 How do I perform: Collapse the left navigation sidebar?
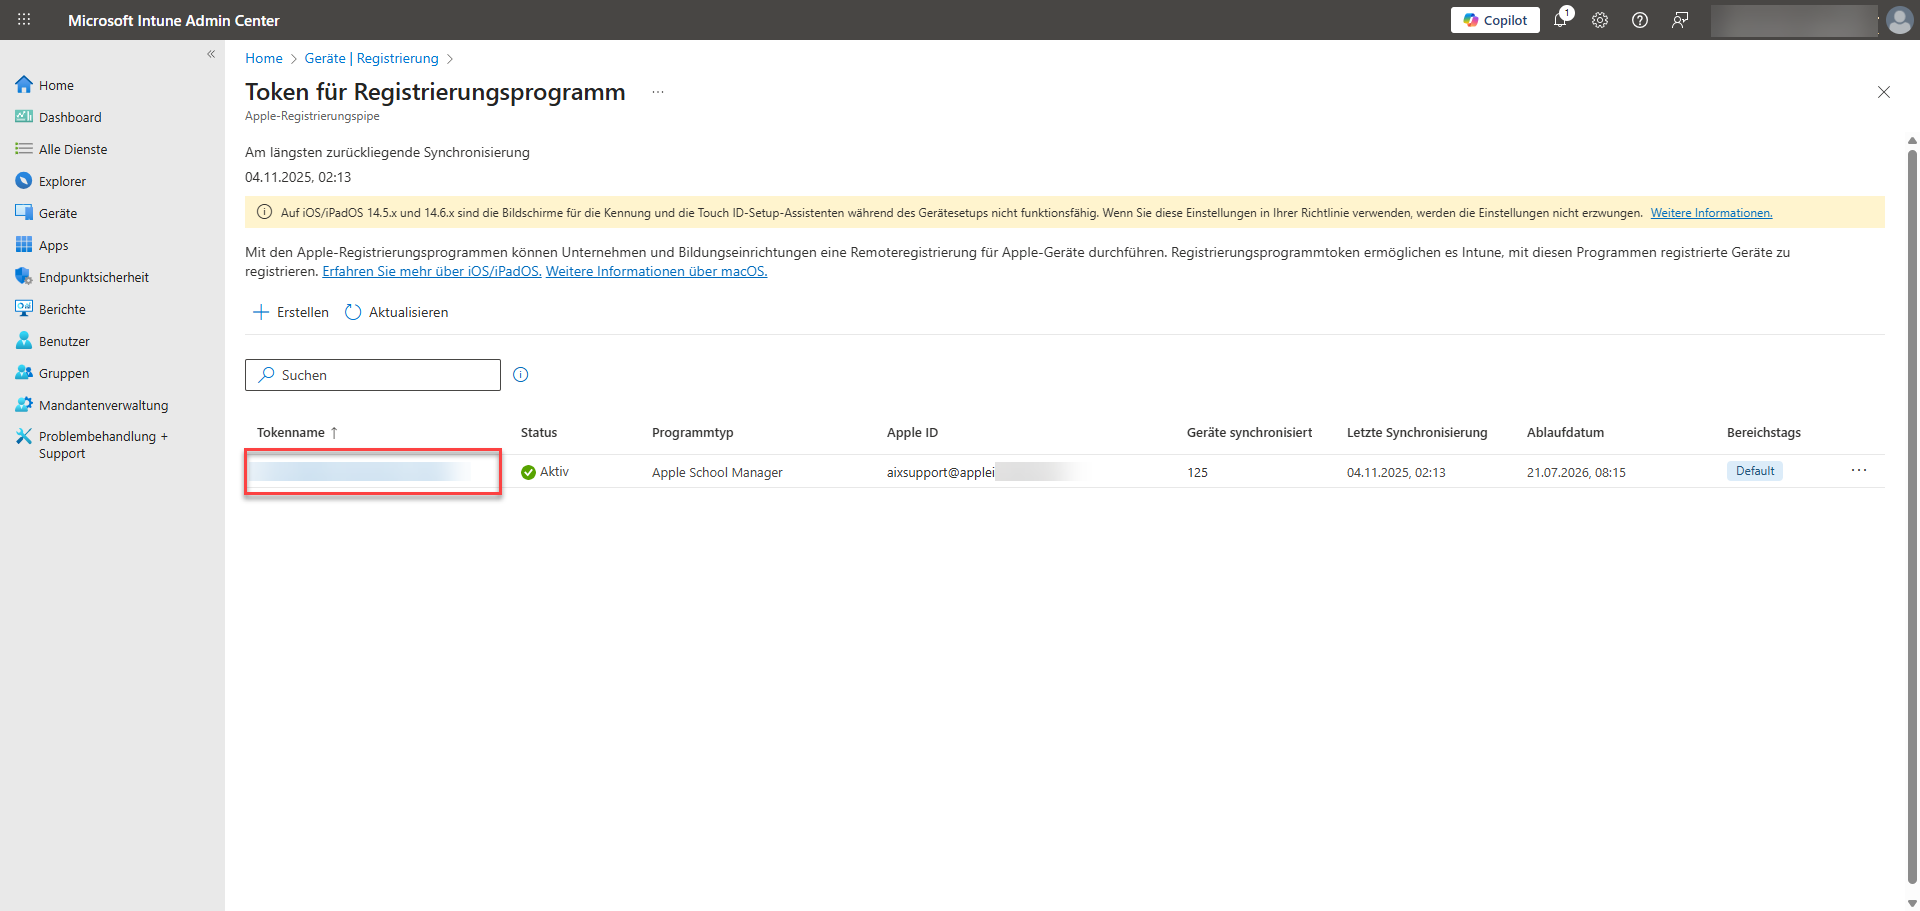tap(211, 55)
